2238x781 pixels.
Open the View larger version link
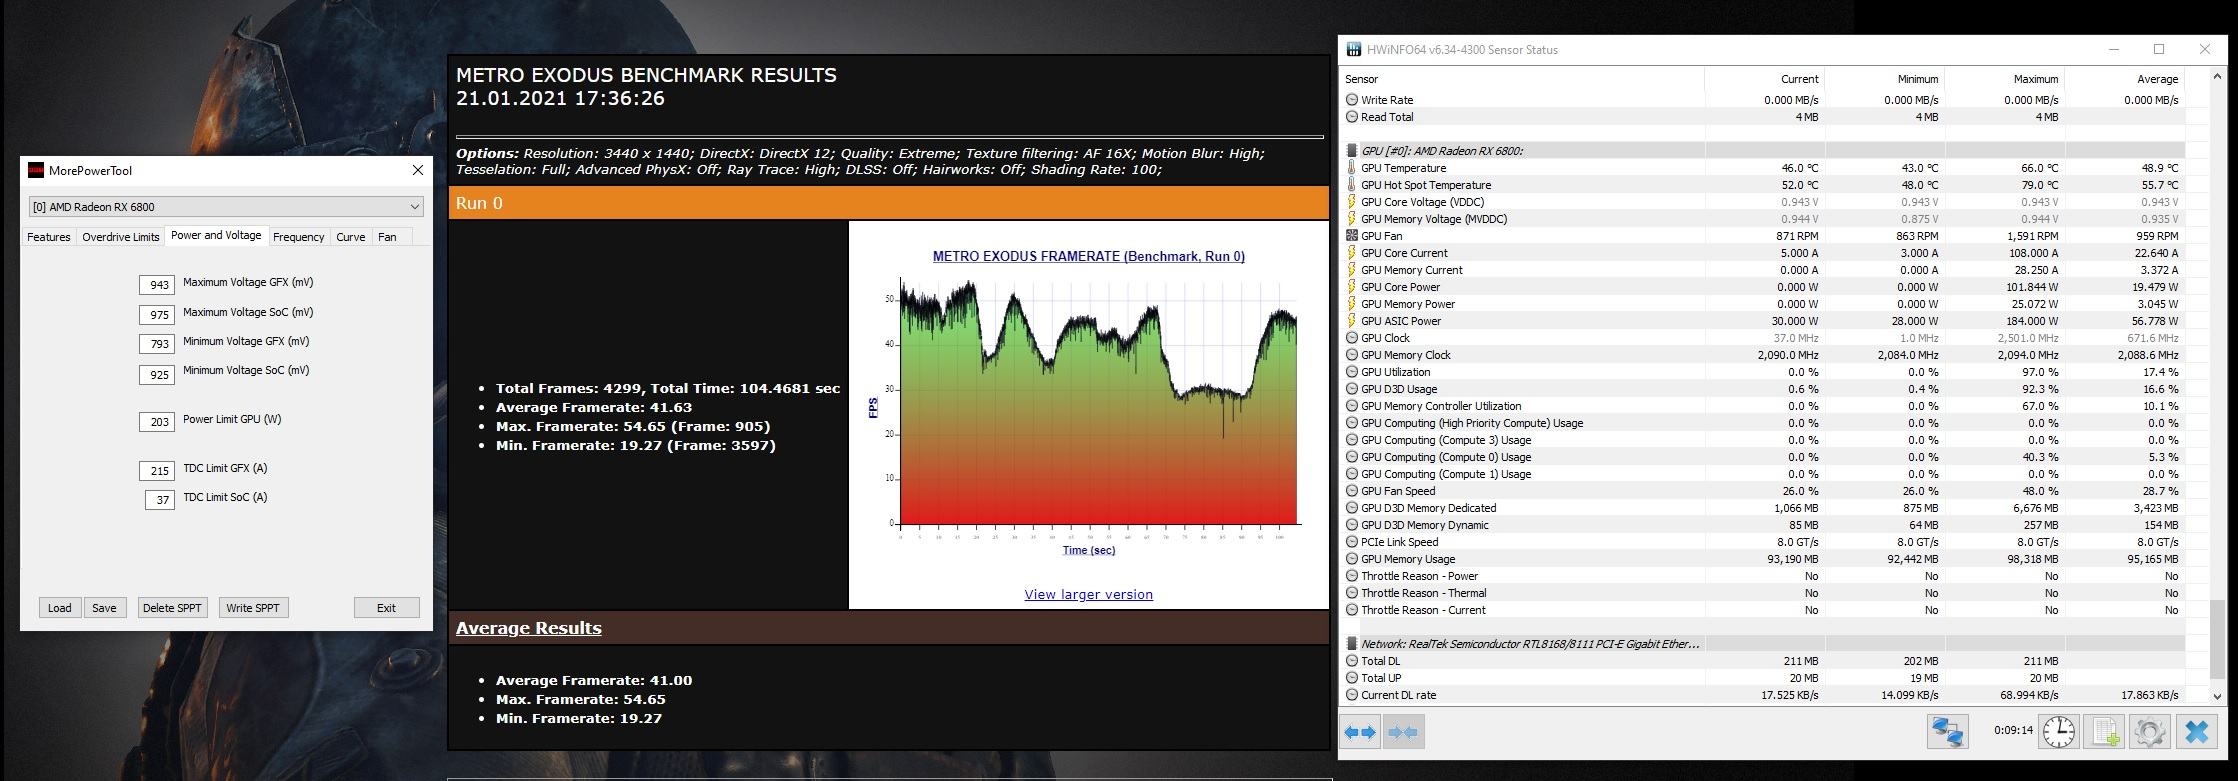click(1088, 594)
